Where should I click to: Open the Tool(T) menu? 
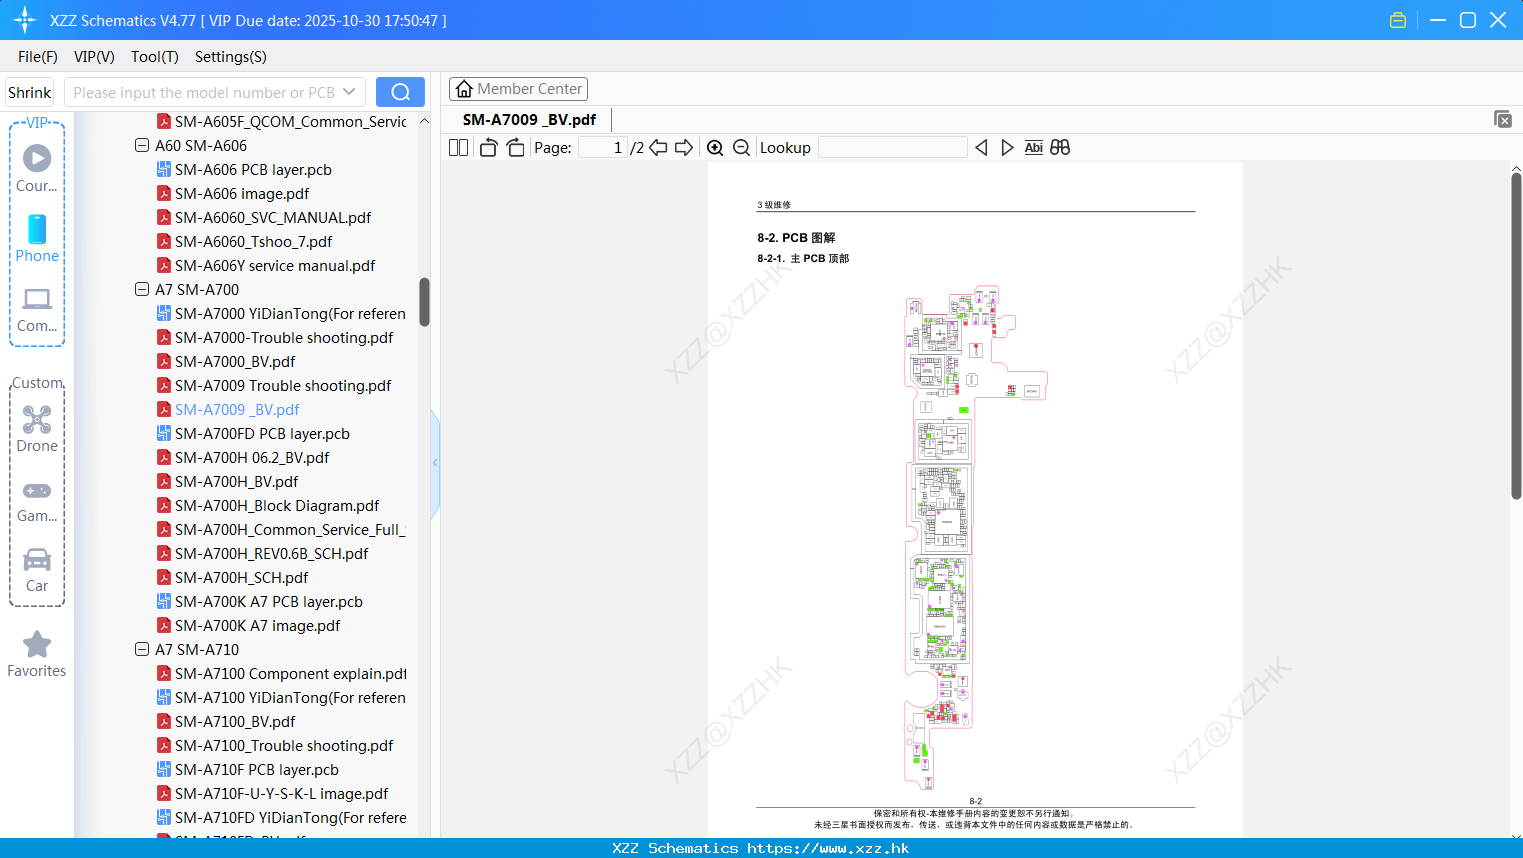tap(155, 57)
